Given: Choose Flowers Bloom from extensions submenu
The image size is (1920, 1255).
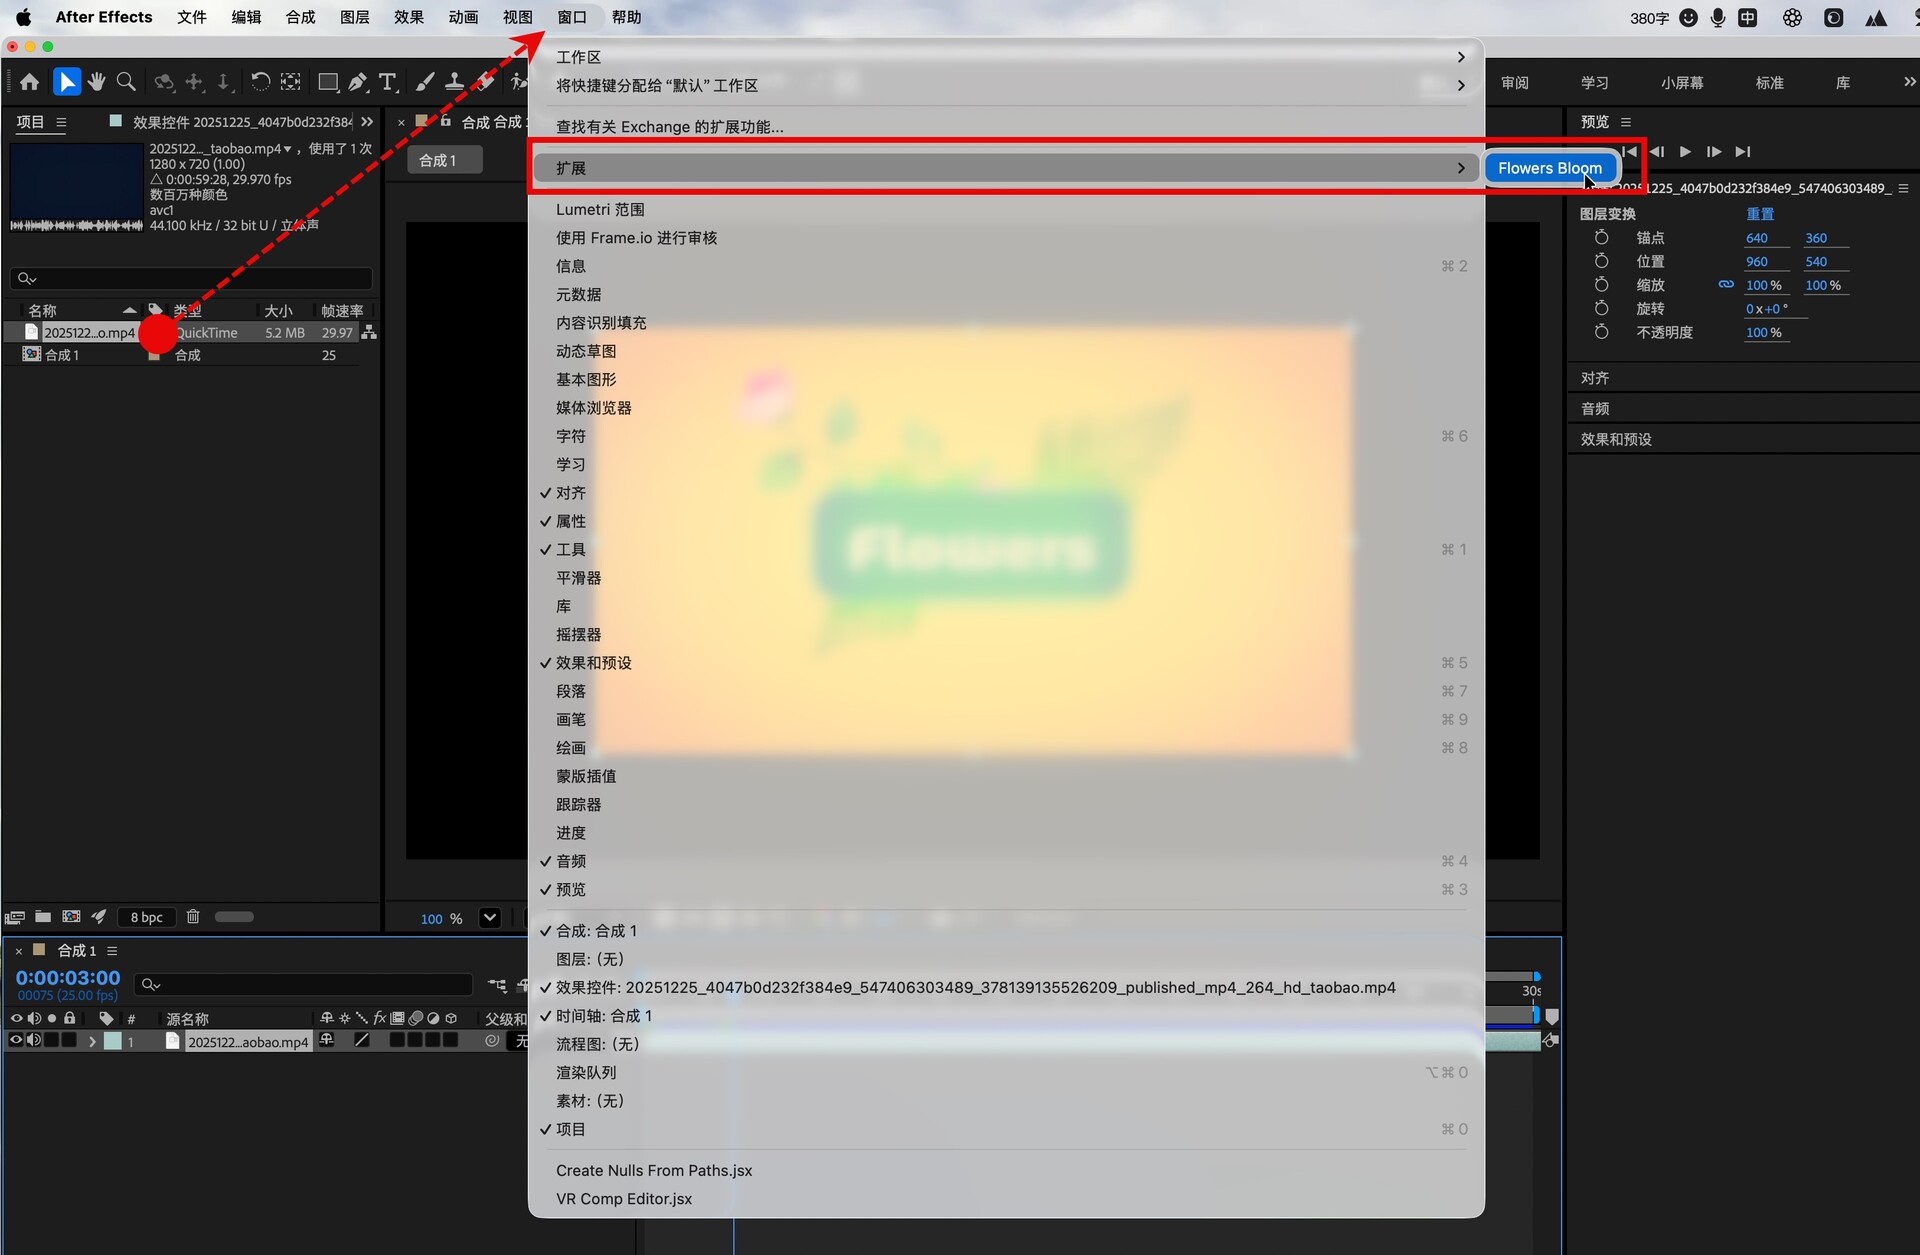Looking at the screenshot, I should tap(1549, 168).
